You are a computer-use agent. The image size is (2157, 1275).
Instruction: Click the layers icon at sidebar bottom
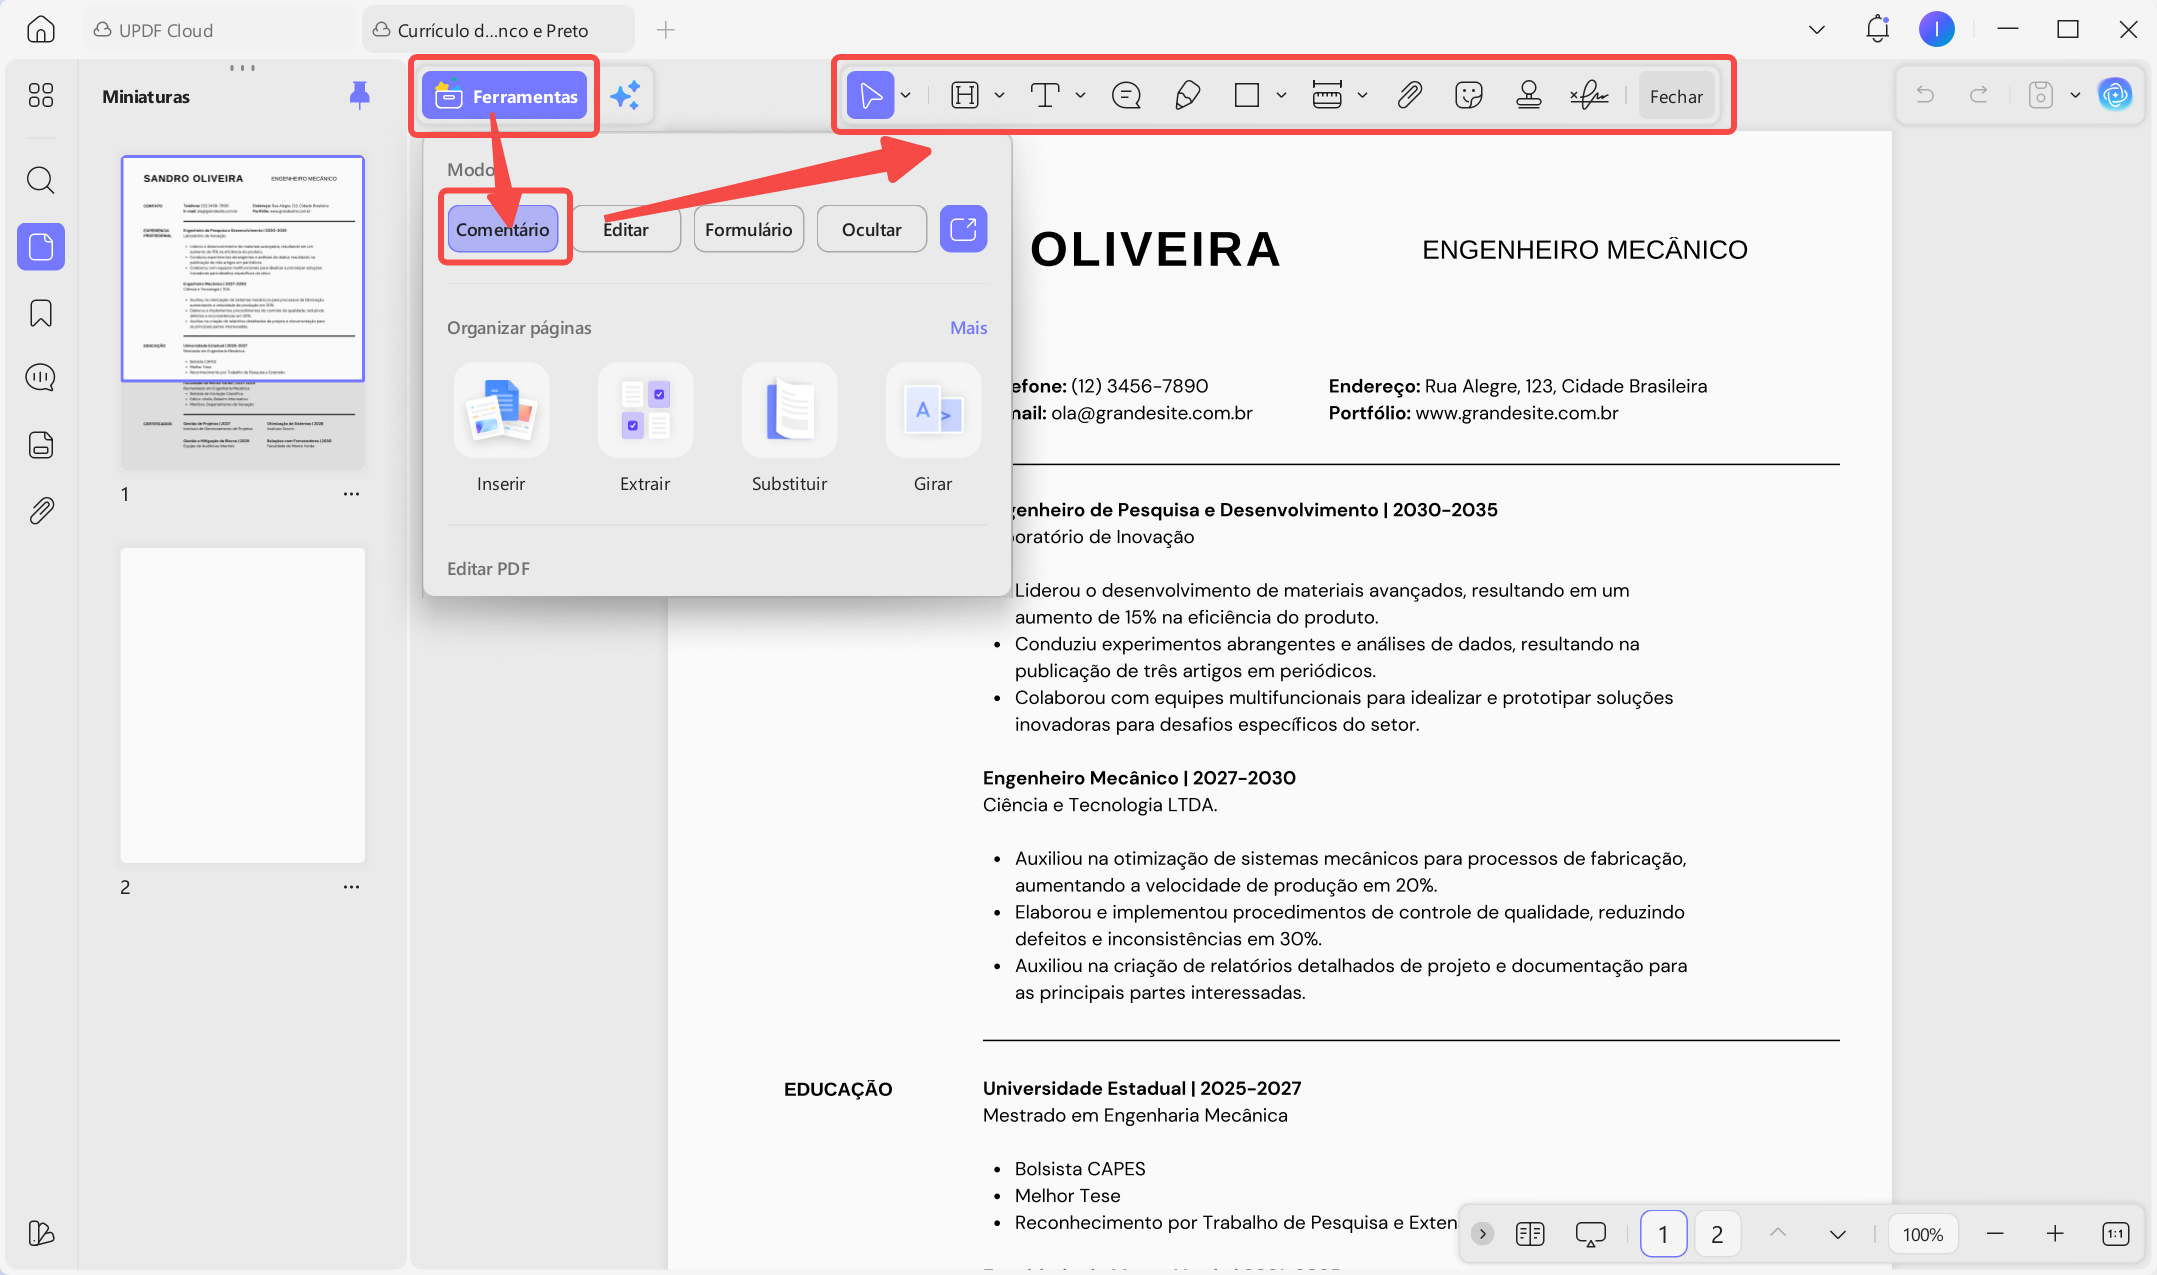(x=40, y=1233)
